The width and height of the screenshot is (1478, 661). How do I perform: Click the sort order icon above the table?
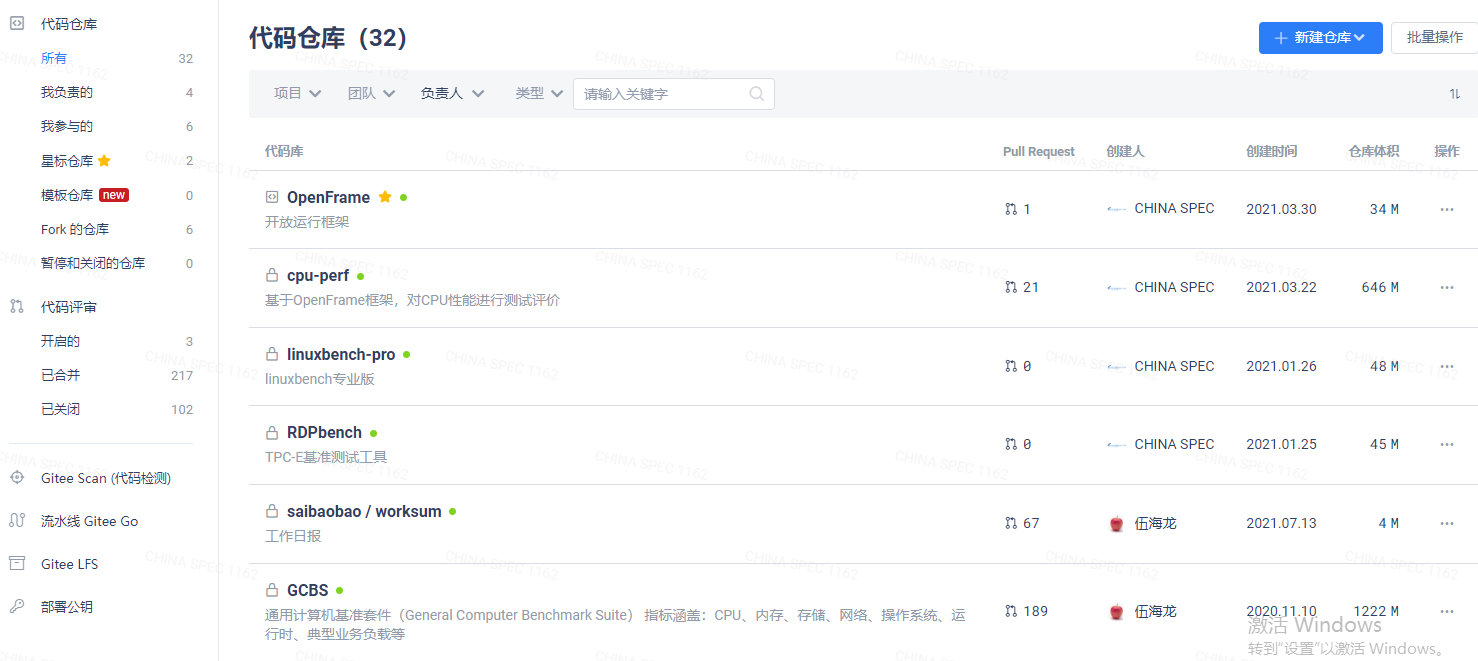(1454, 94)
